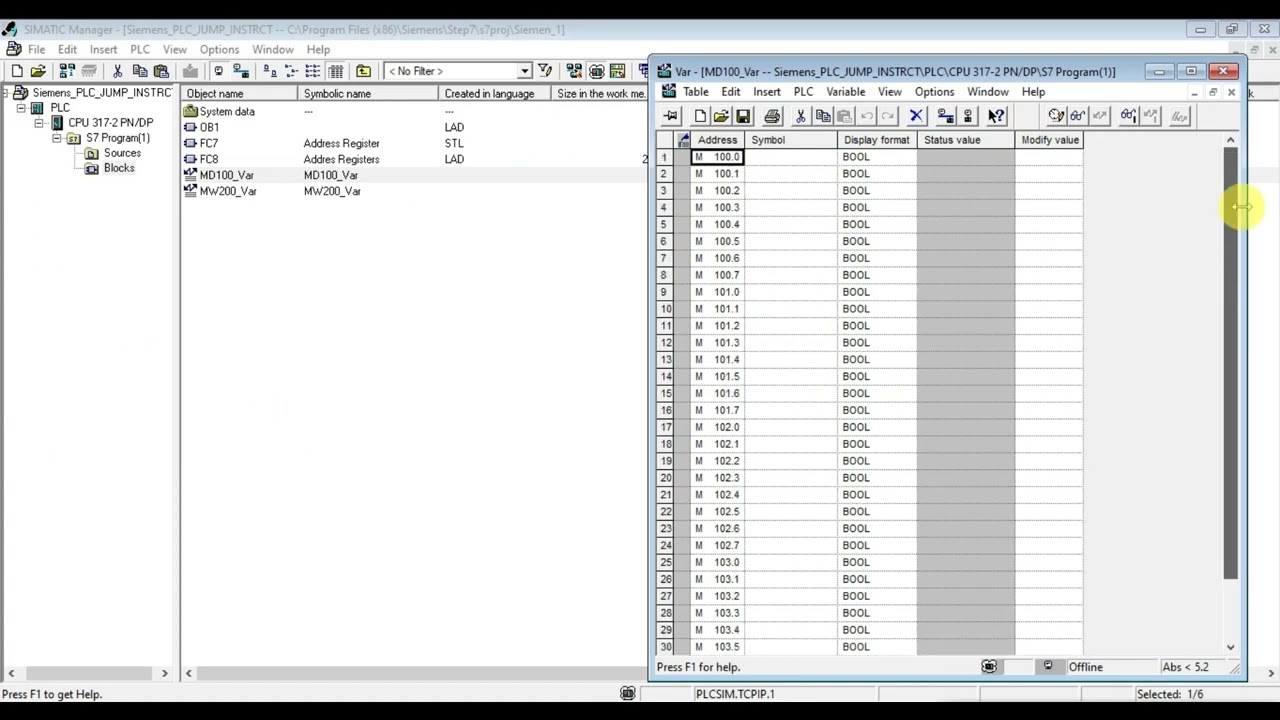
Task: Click Download icon in SIMATIC Manager toolbar
Action: [x=190, y=71]
